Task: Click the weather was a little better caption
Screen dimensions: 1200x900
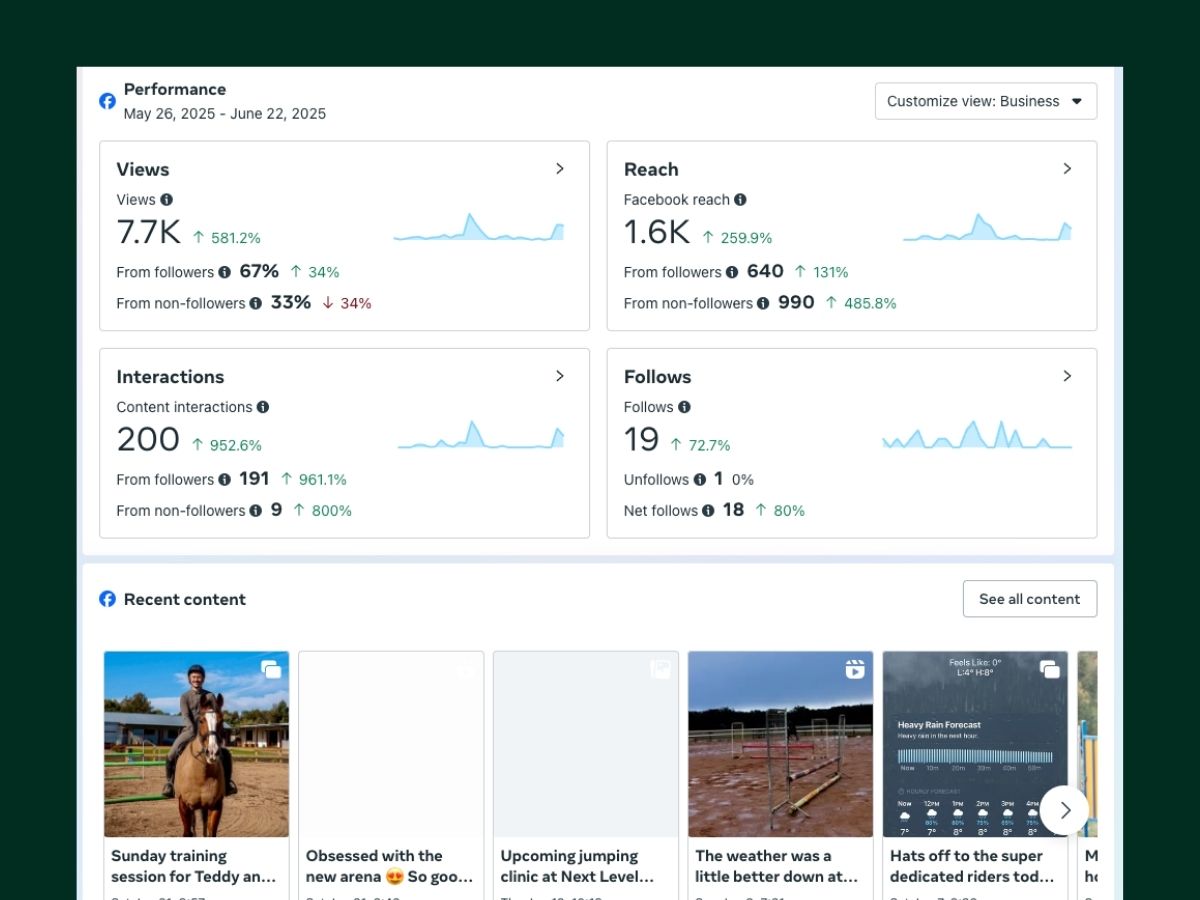Action: pyautogui.click(x=777, y=866)
